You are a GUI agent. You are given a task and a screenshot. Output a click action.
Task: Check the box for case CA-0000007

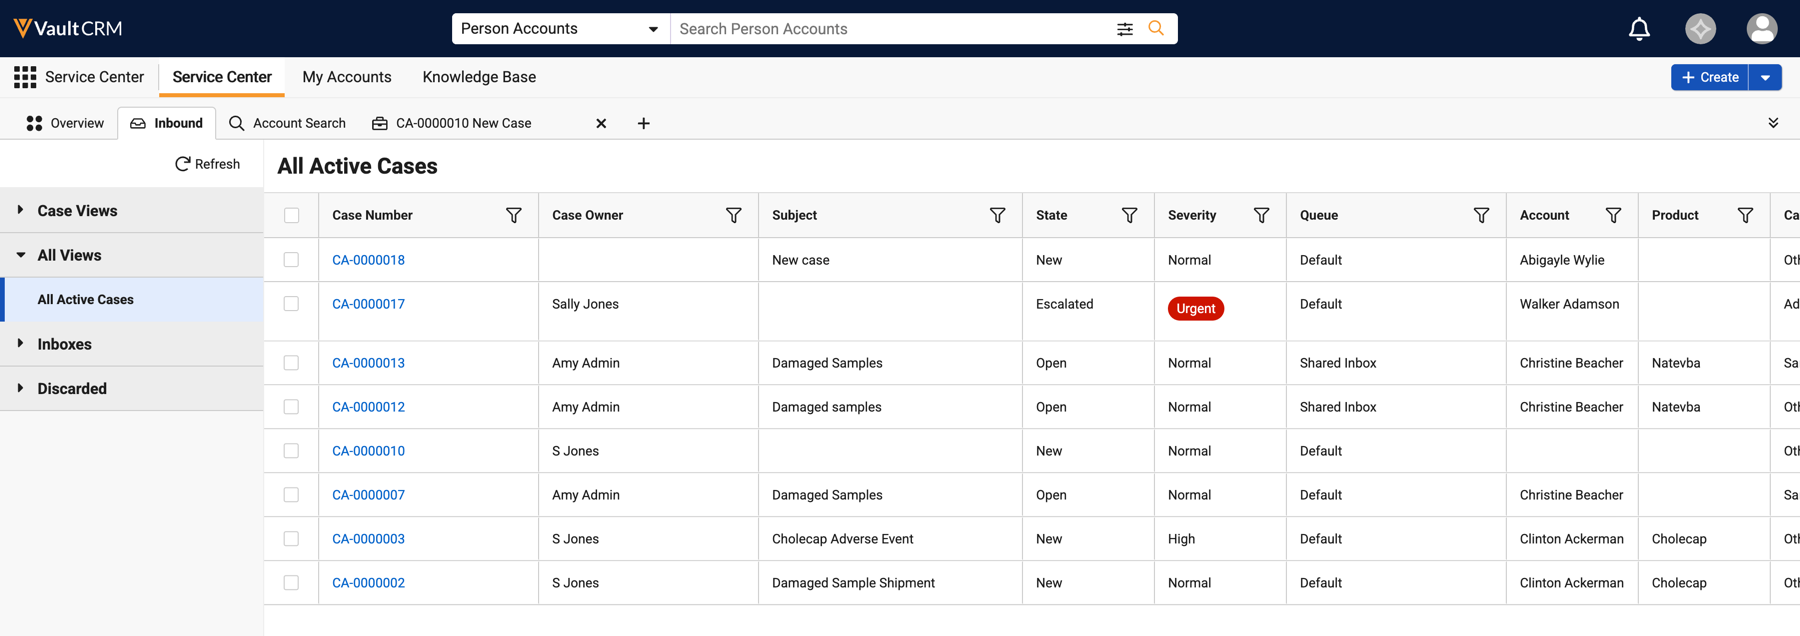291,495
